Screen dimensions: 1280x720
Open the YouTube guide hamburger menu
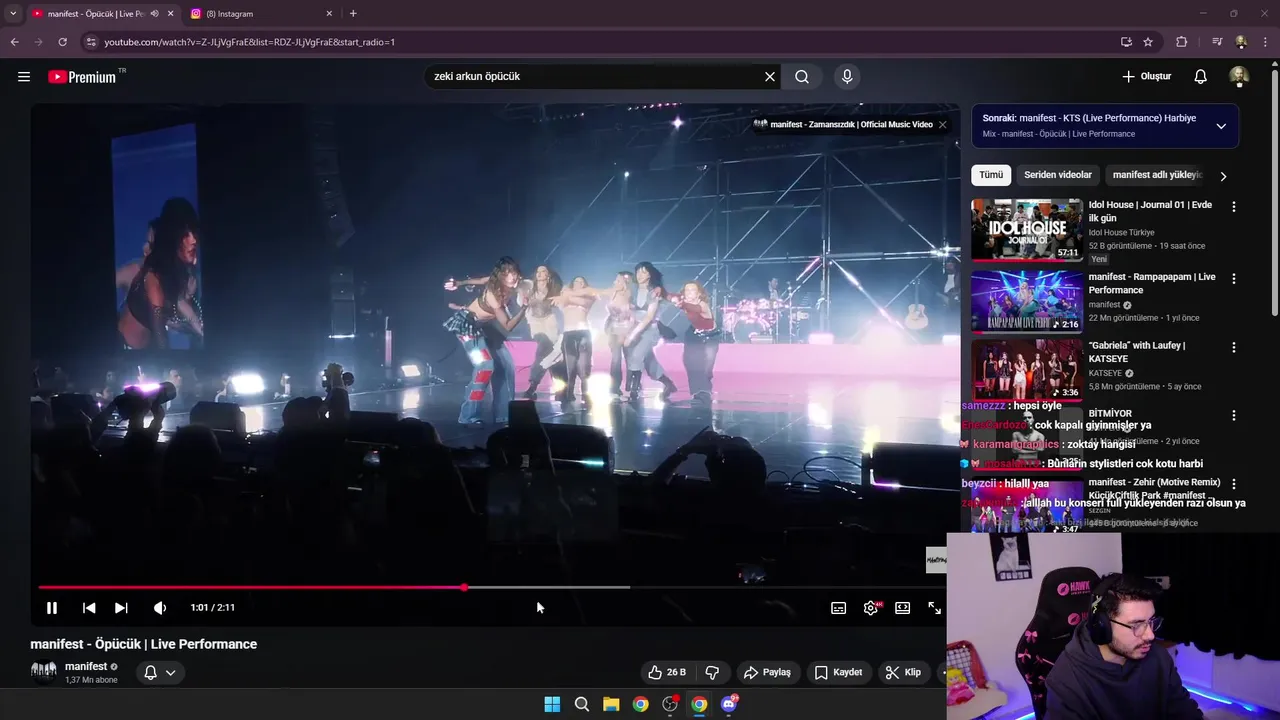pos(24,77)
